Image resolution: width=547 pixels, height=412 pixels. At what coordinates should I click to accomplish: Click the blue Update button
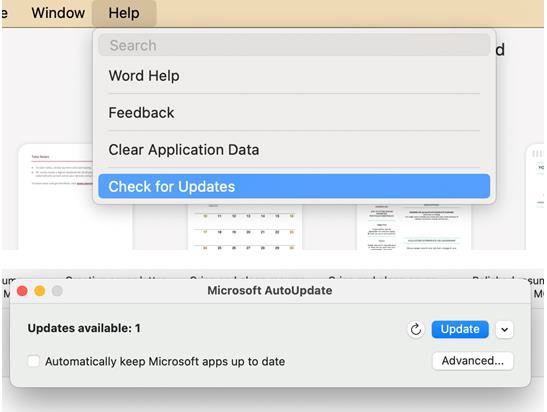tap(460, 329)
